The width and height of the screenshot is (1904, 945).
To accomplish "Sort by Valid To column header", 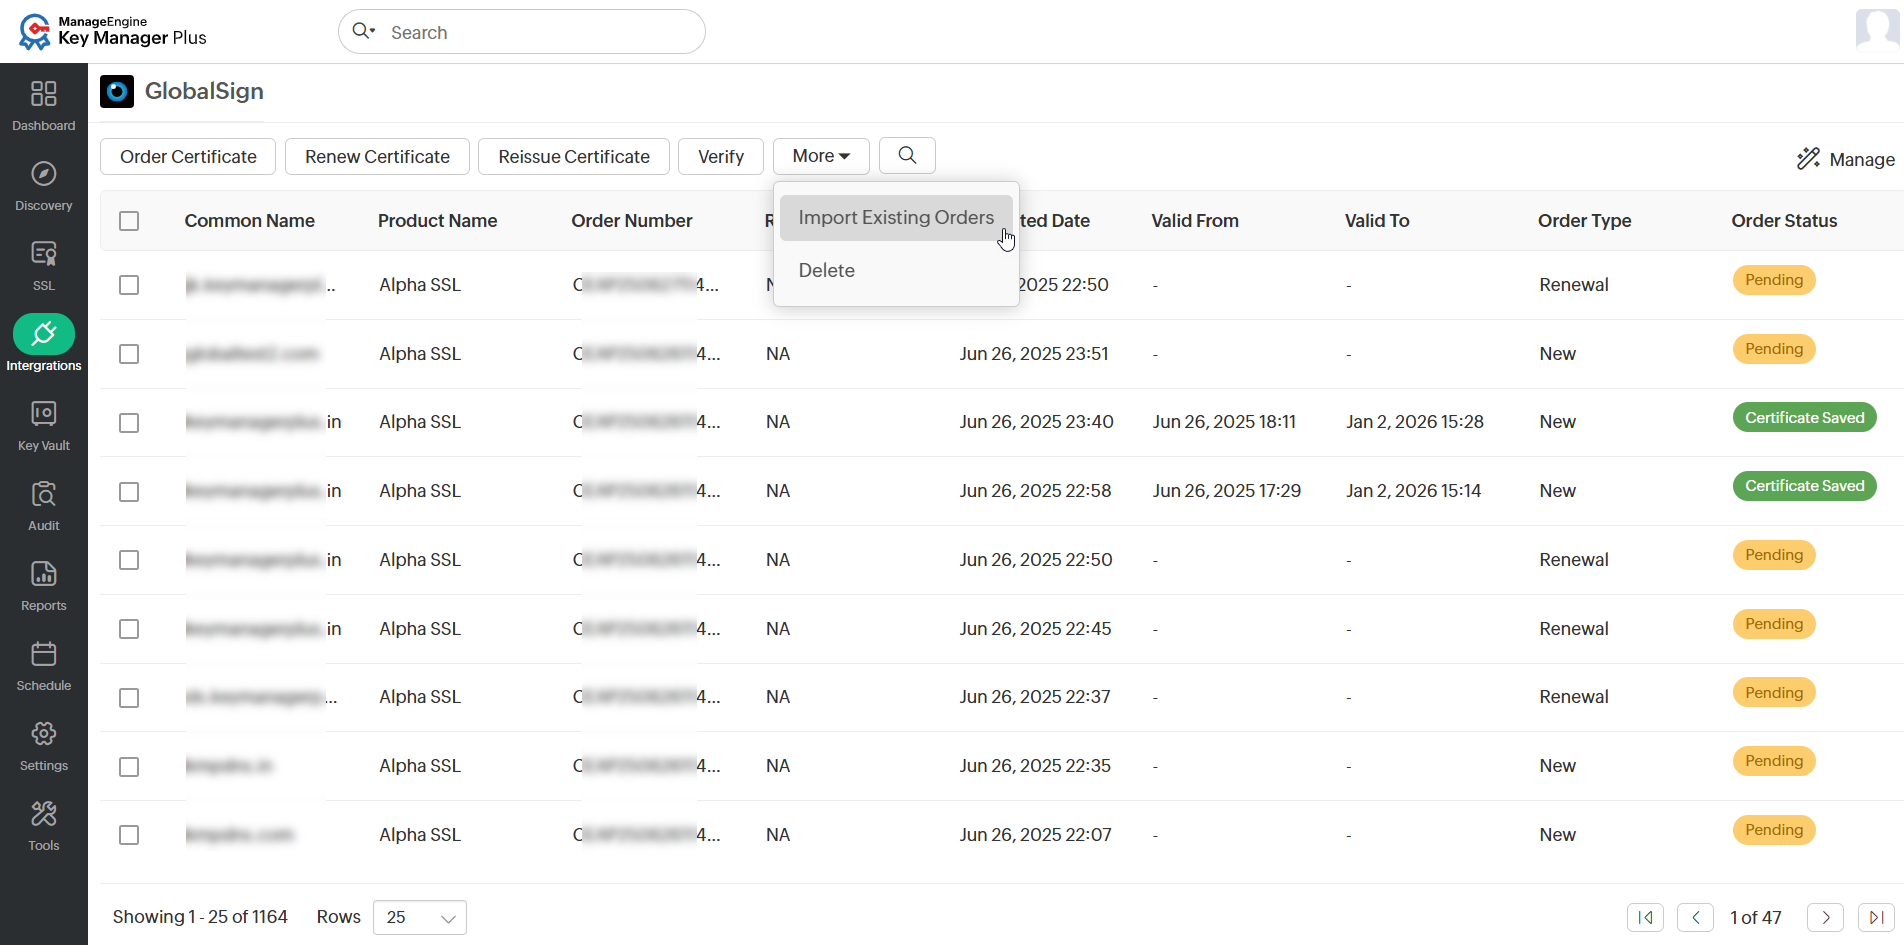I will click(x=1377, y=221).
